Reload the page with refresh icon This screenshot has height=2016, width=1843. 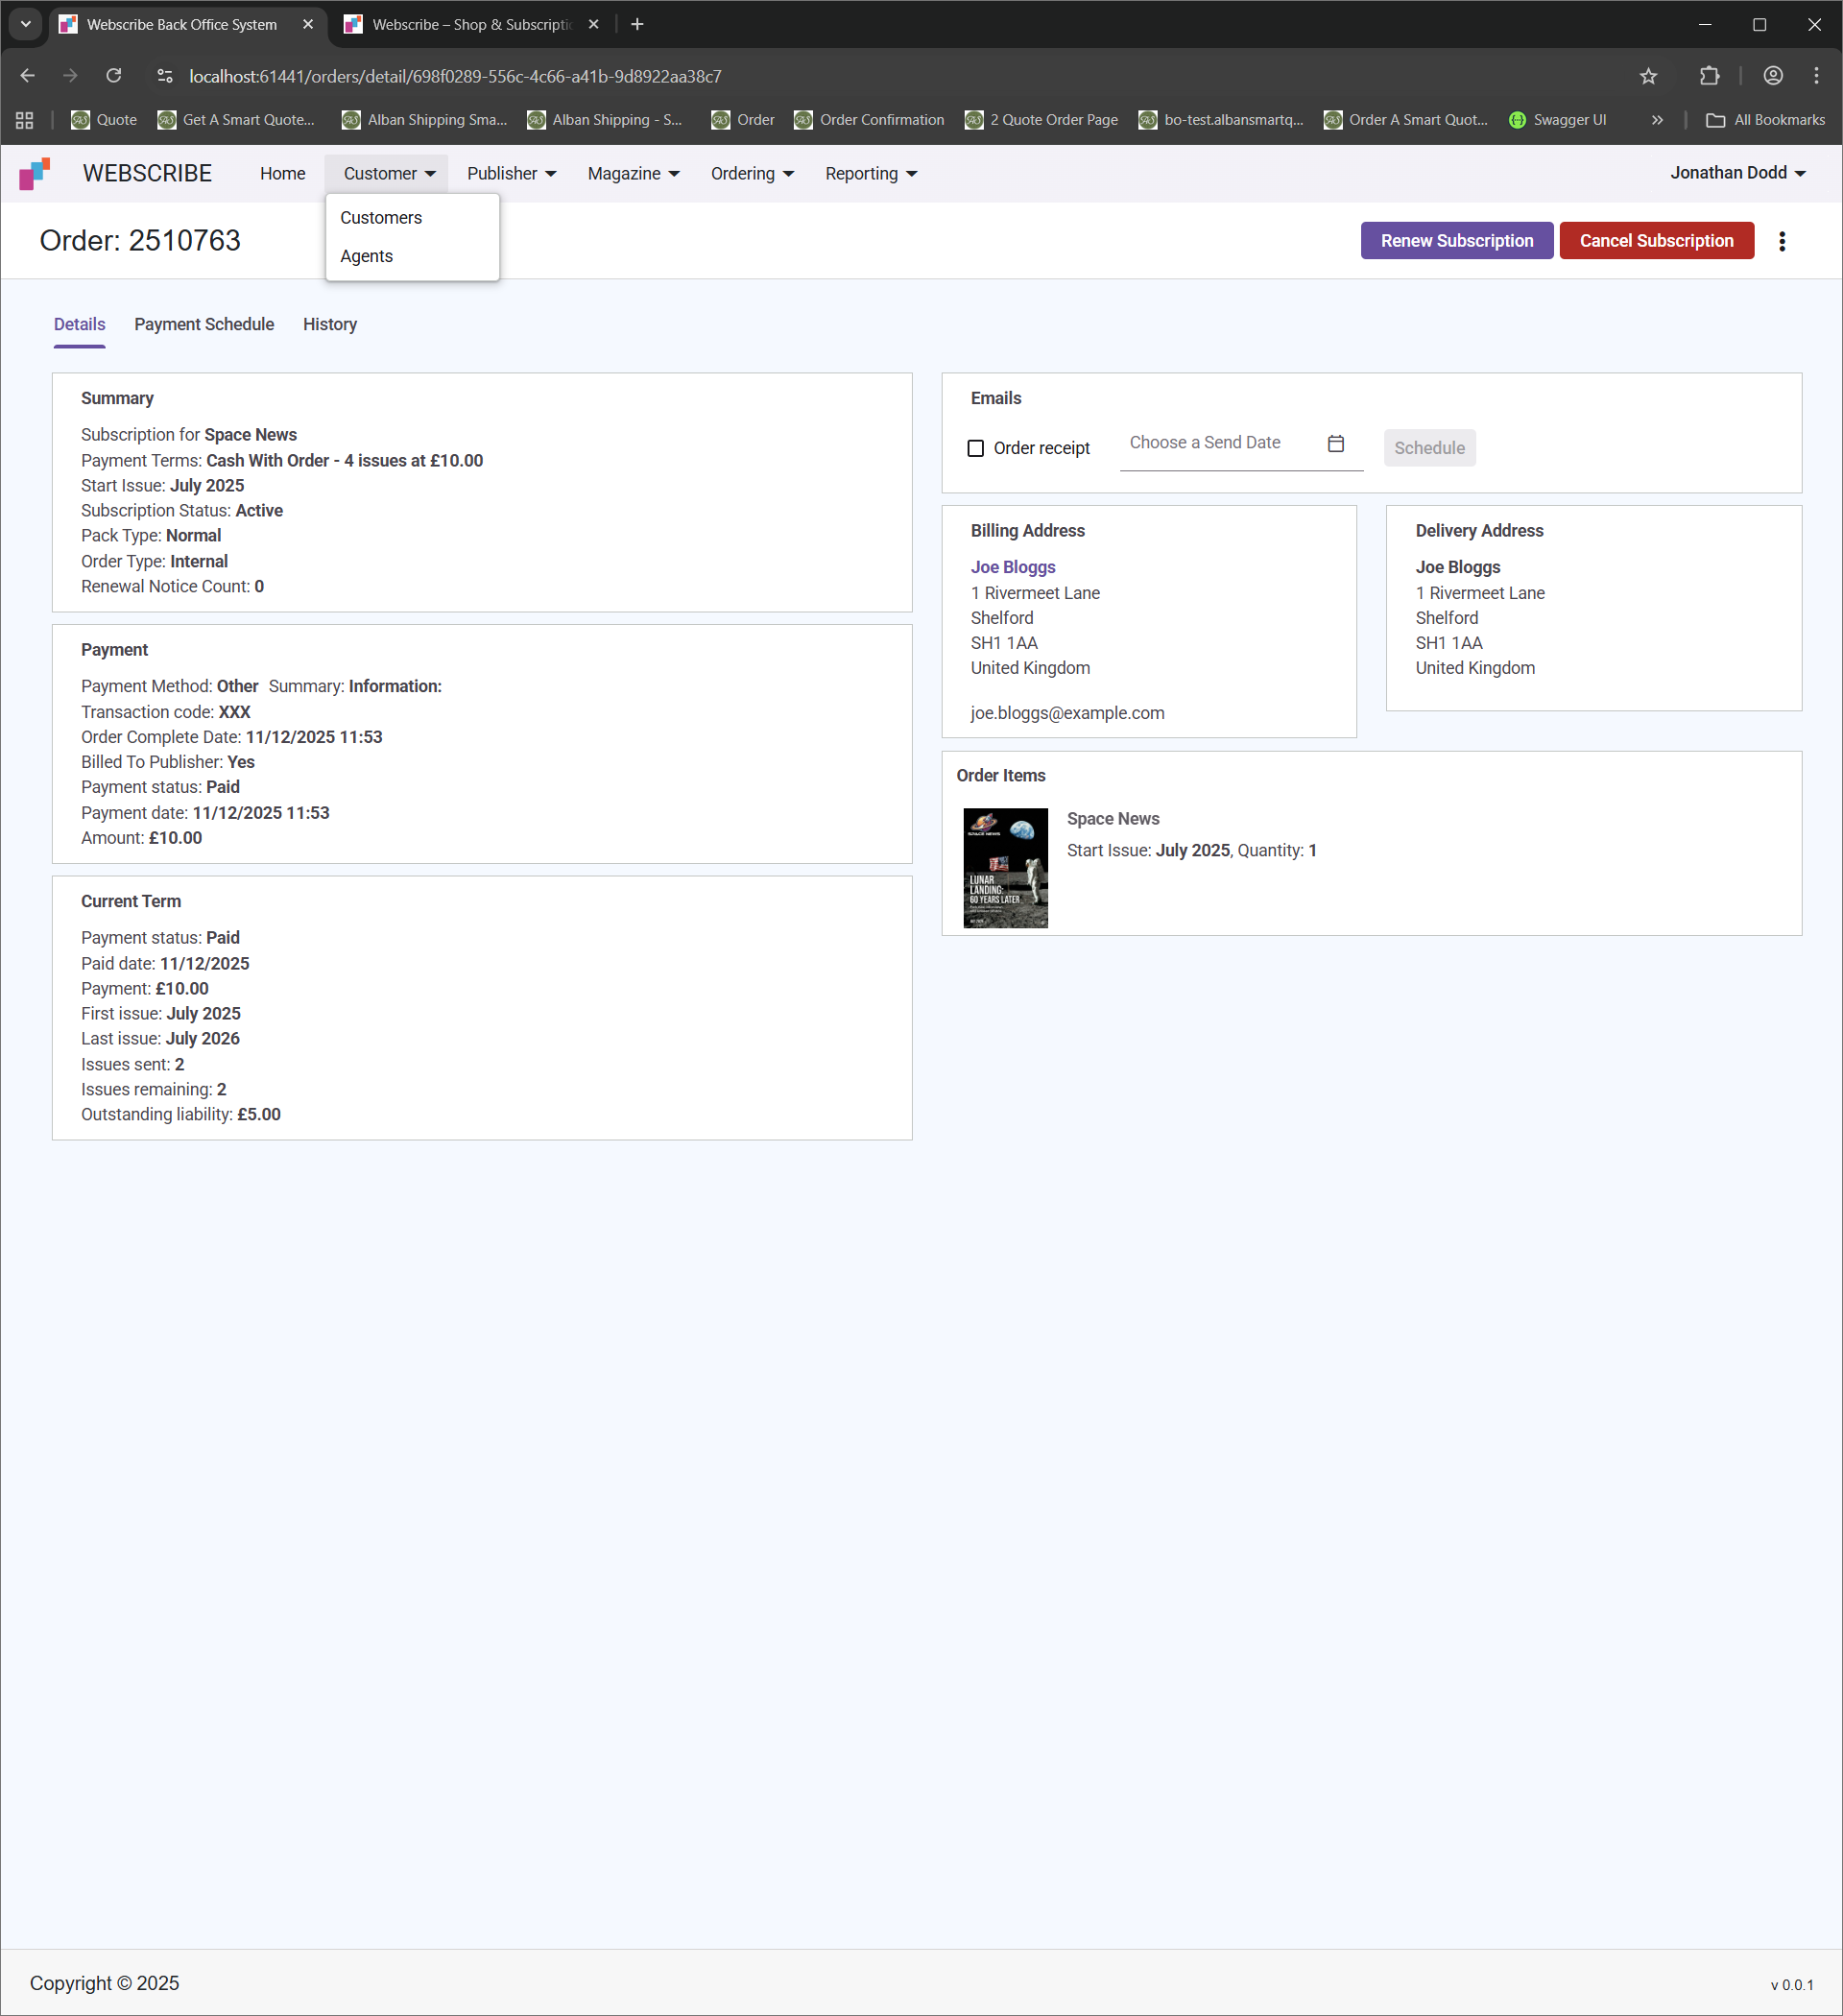(x=114, y=76)
